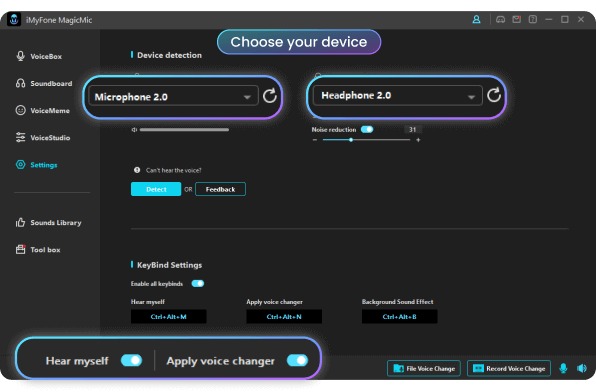Edit Background Sound Effect keybind Ctrl+Alt+B
596x392 pixels.
(x=399, y=316)
